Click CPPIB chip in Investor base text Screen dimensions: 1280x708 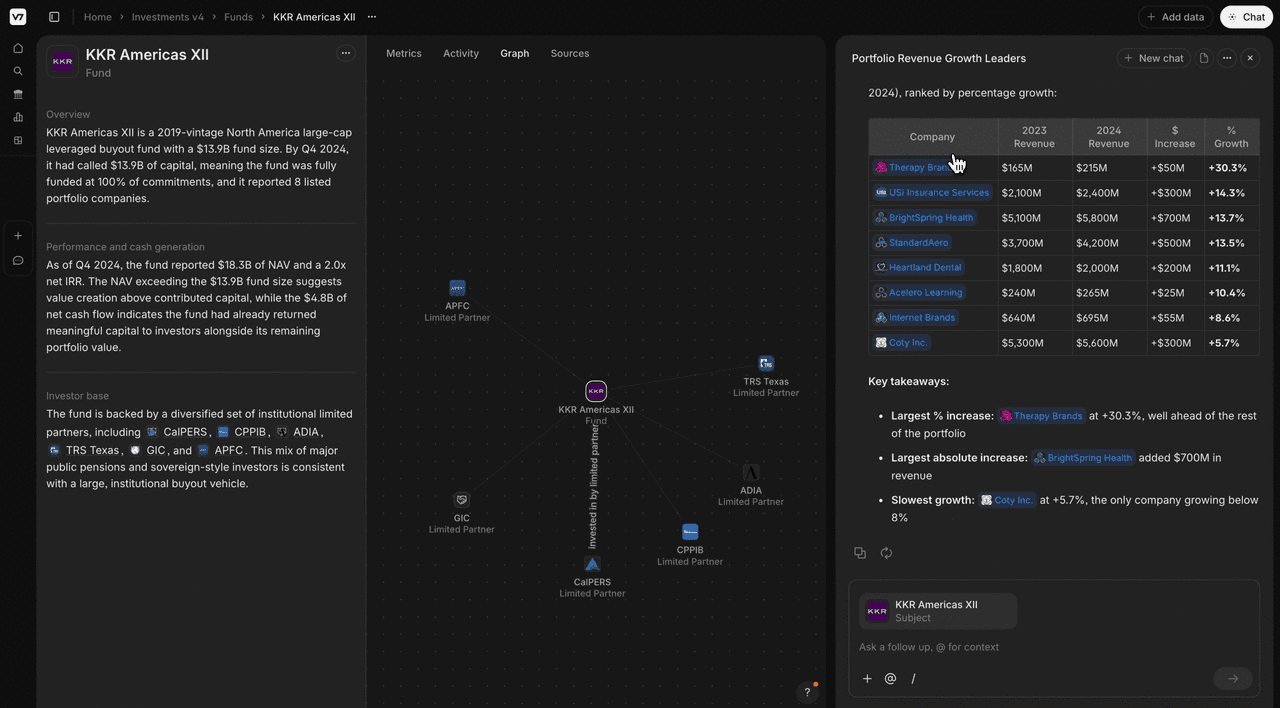tap(241, 432)
